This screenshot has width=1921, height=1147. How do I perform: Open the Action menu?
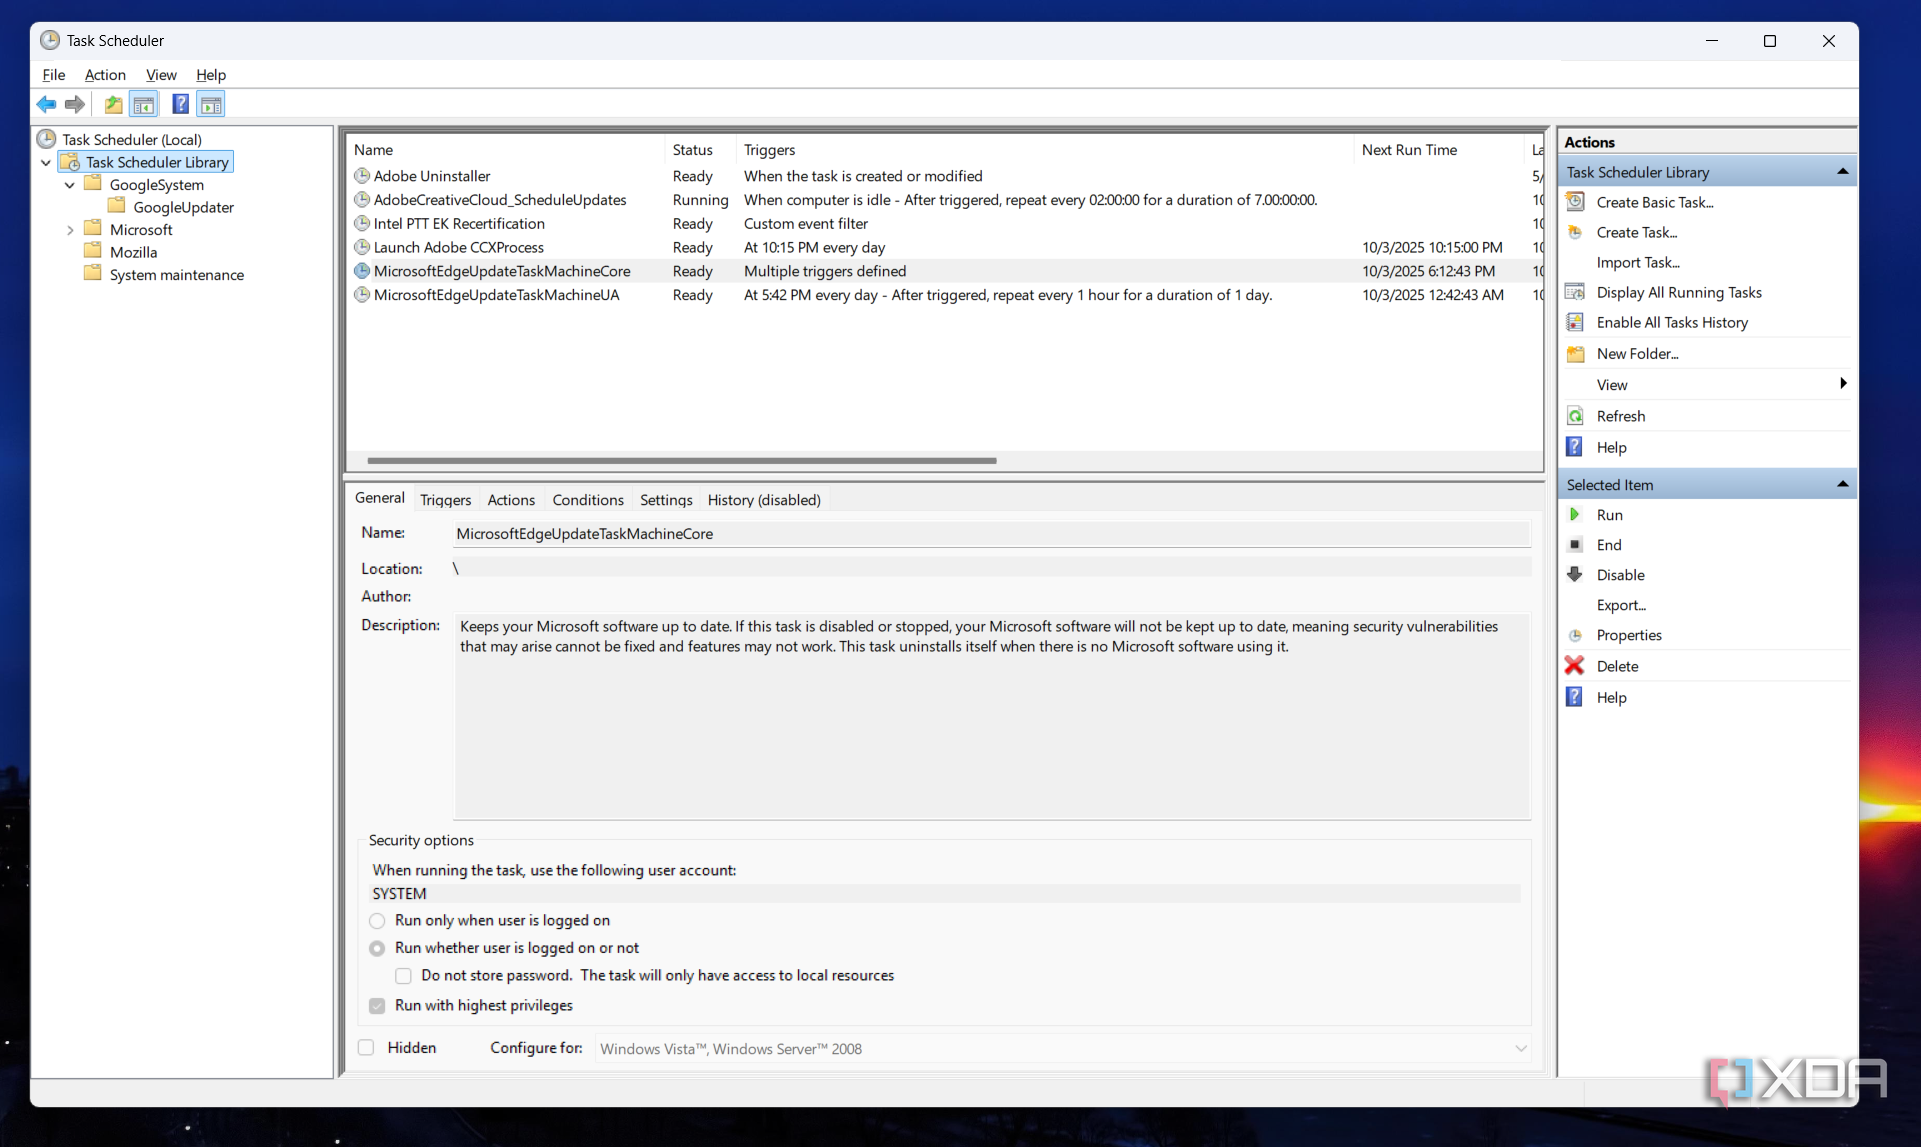coord(105,75)
